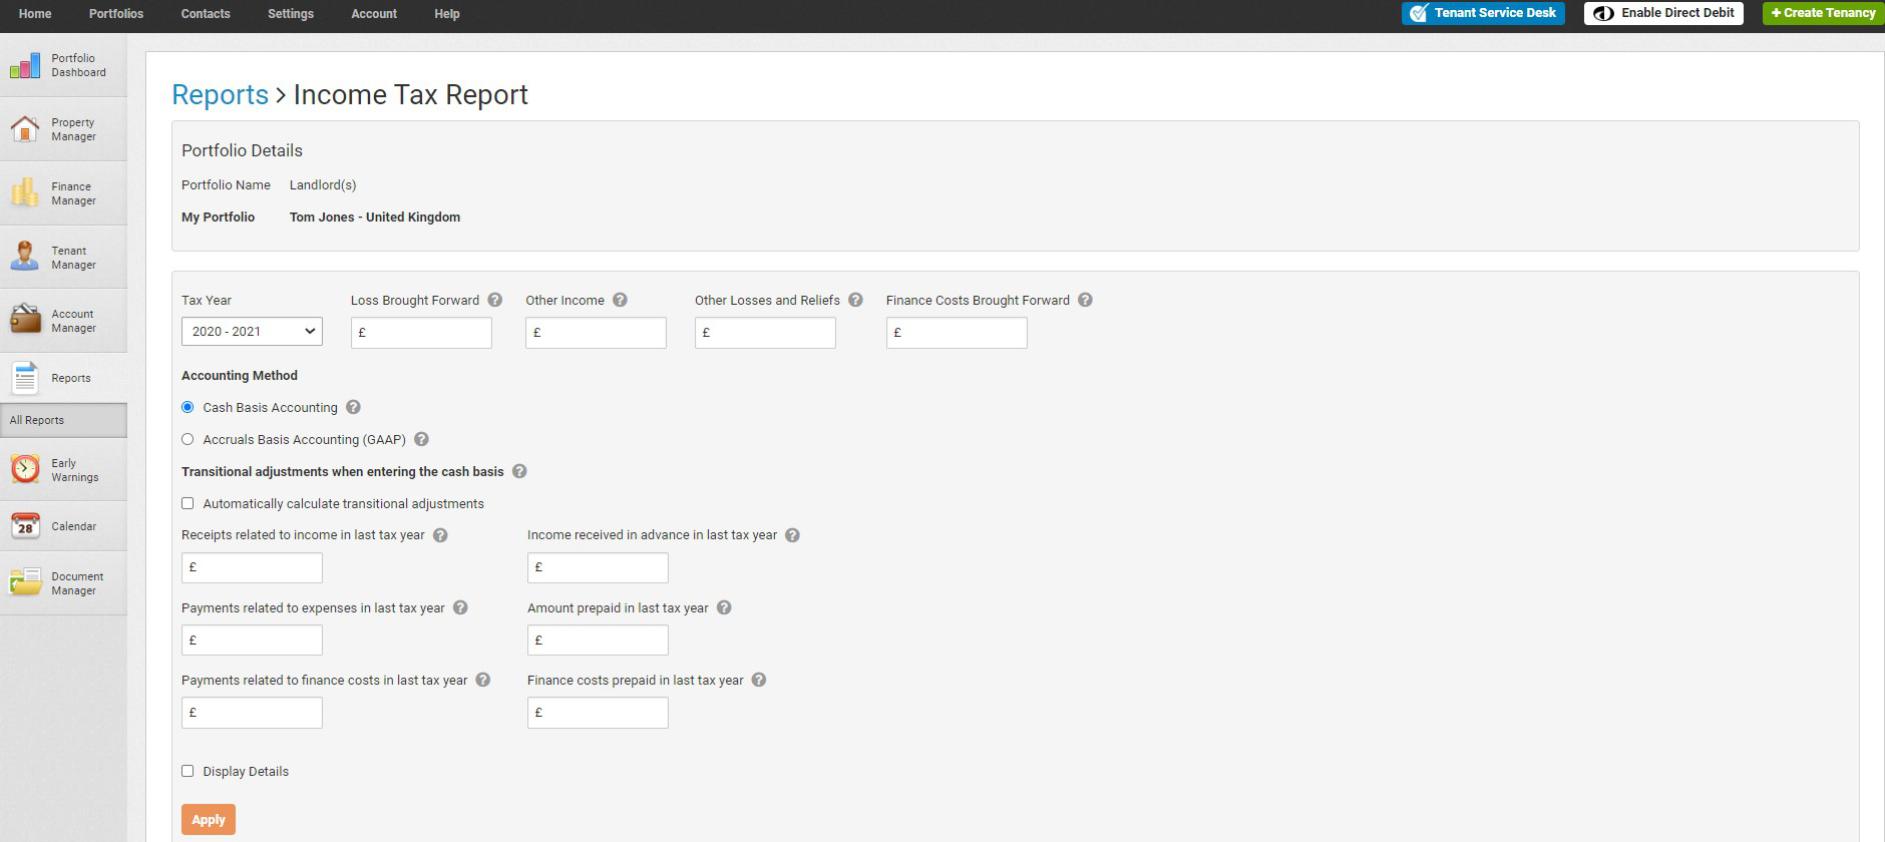Focus the Finance costs prepaid field
The image size is (1885, 842).
(598, 713)
